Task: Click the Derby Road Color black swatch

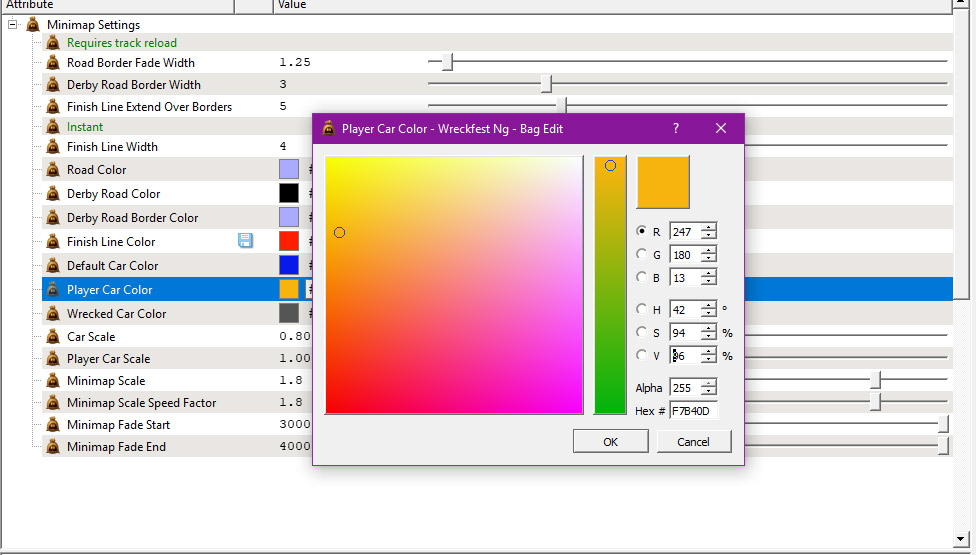Action: pyautogui.click(x=289, y=193)
